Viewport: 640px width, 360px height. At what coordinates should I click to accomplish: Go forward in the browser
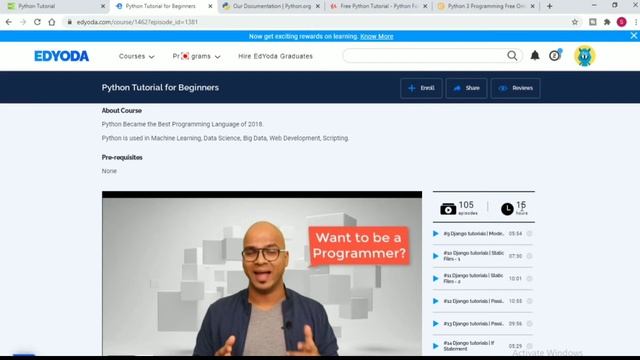coord(23,22)
